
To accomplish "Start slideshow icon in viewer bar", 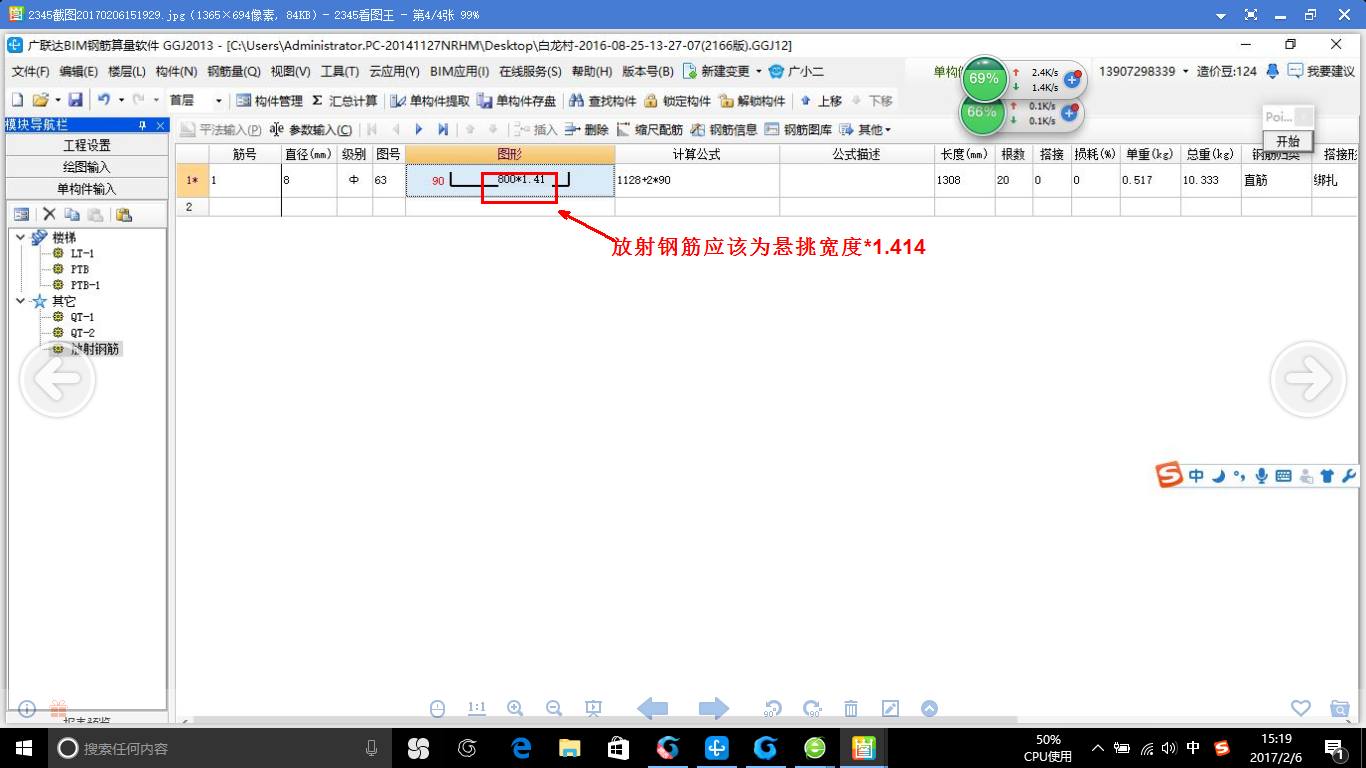I will coord(593,708).
